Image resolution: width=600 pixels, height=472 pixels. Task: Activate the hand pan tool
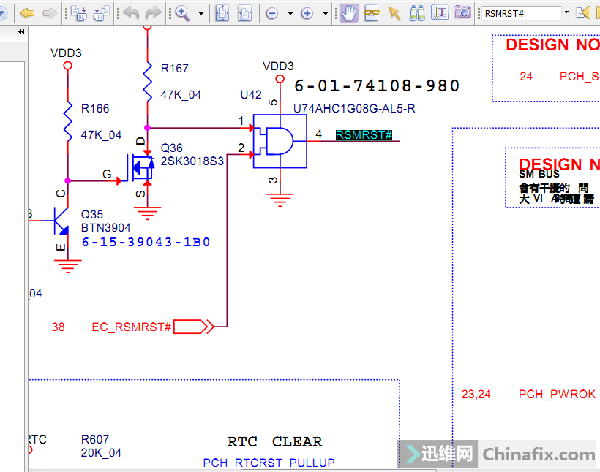click(349, 13)
